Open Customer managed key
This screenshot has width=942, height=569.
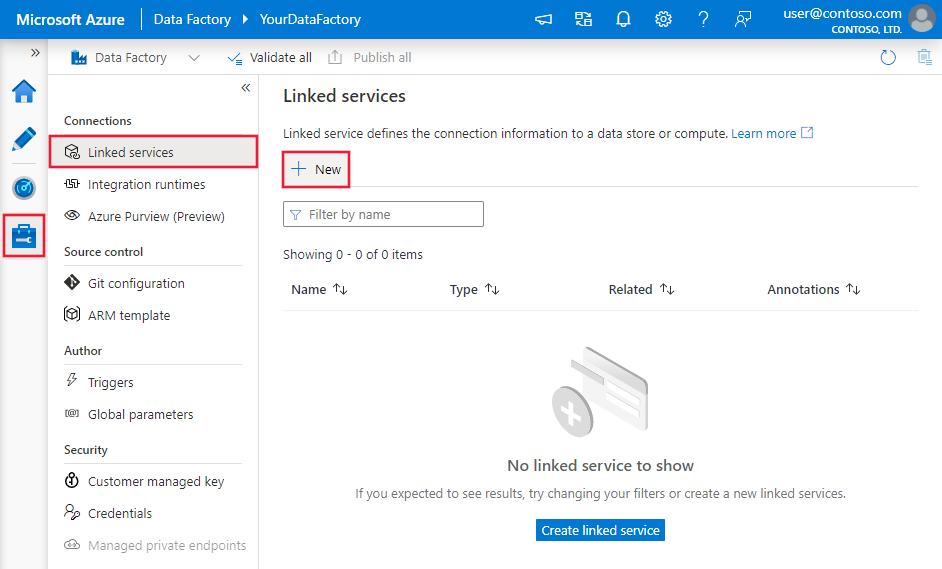(156, 481)
